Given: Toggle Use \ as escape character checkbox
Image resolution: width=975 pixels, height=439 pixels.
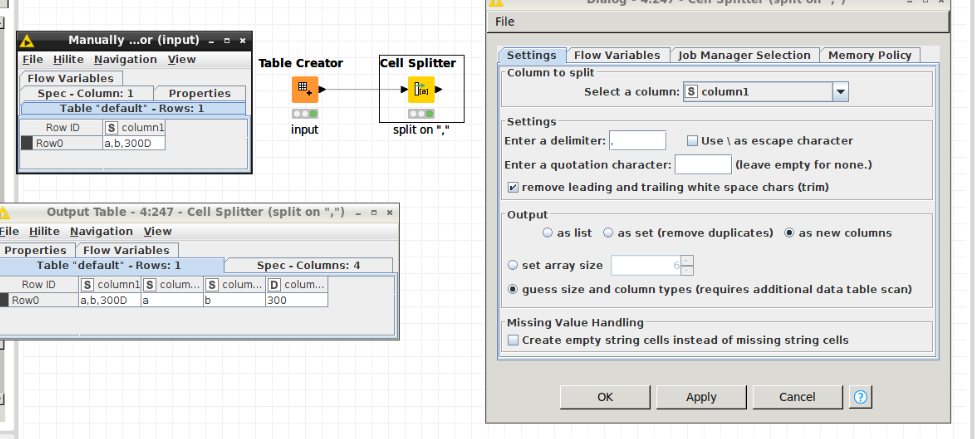Looking at the screenshot, I should pyautogui.click(x=692, y=141).
